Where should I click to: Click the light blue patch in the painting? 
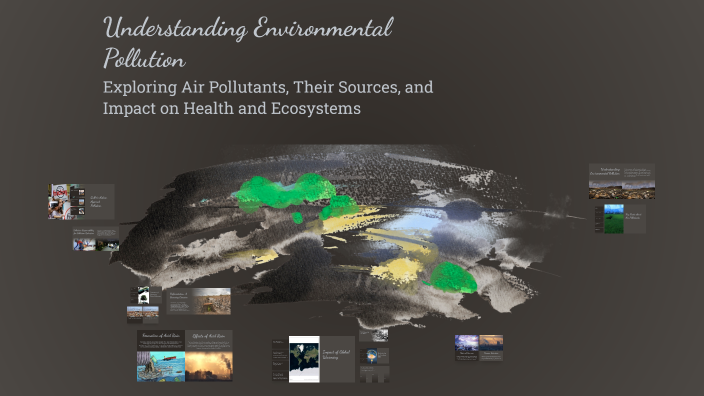coord(415,223)
